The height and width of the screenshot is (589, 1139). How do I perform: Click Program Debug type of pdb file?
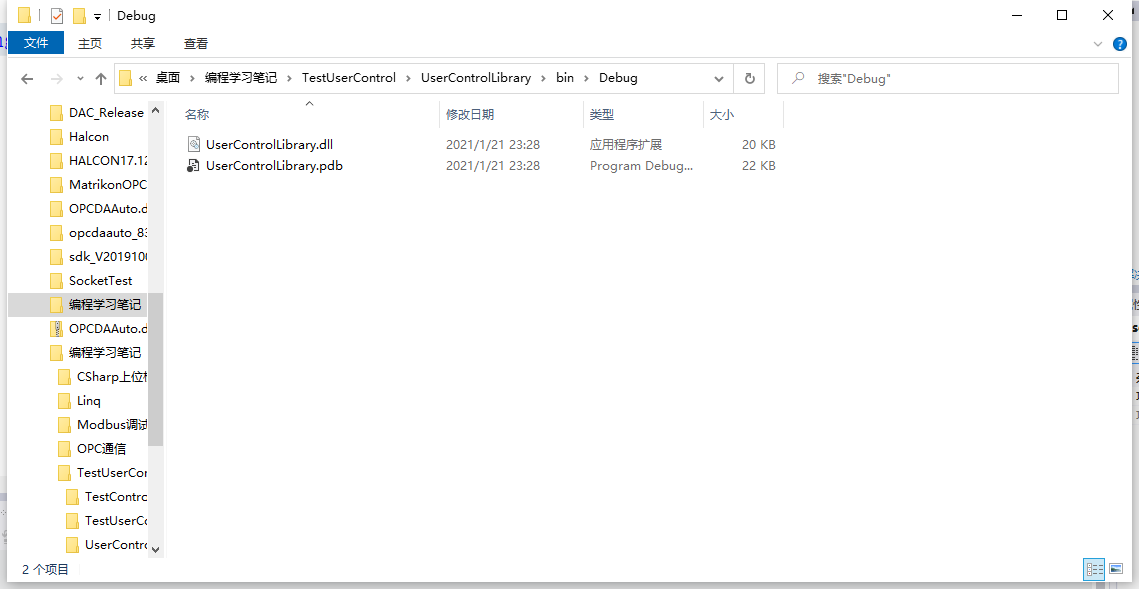point(641,166)
